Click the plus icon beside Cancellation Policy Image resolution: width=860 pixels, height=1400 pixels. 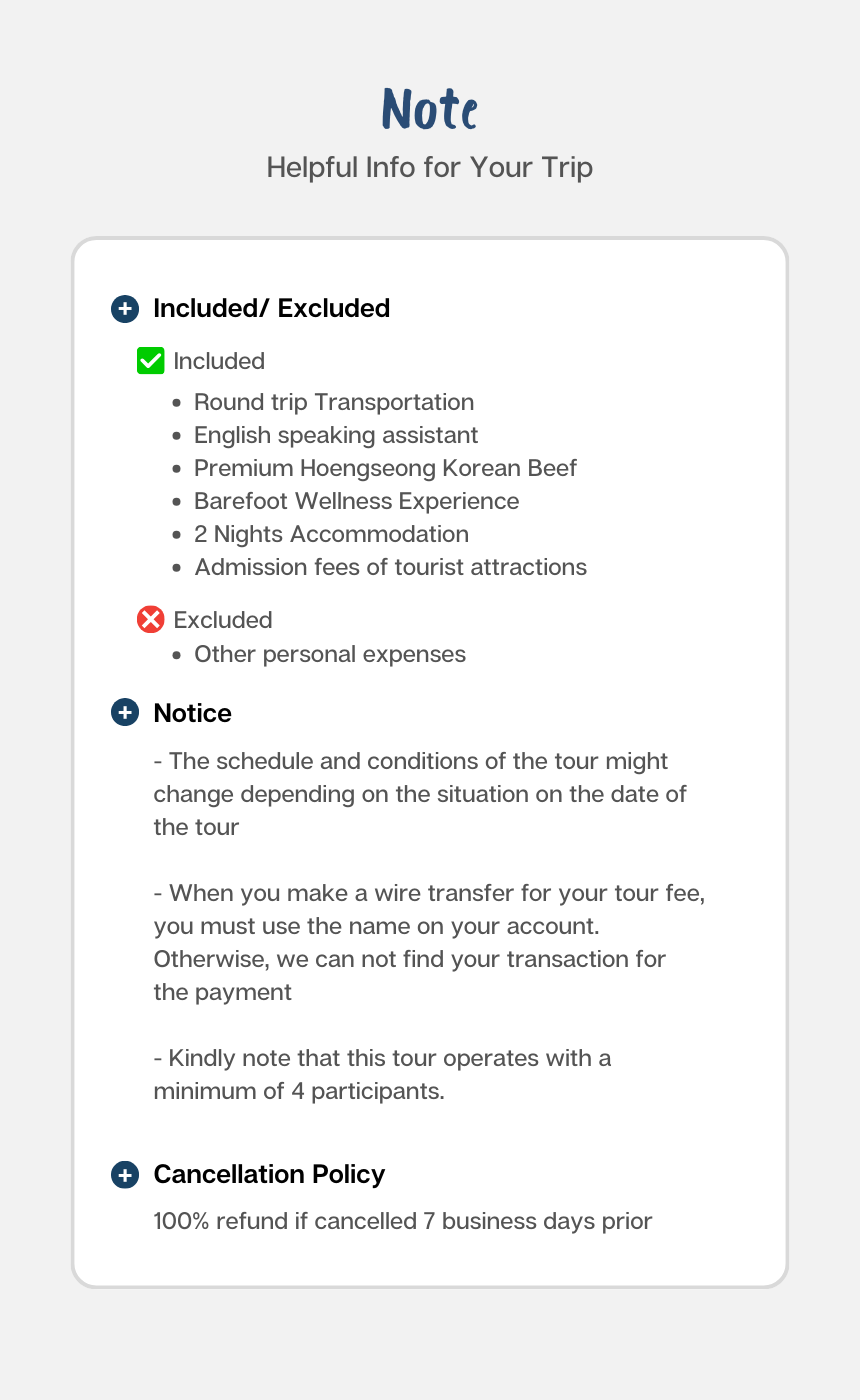coord(125,1174)
